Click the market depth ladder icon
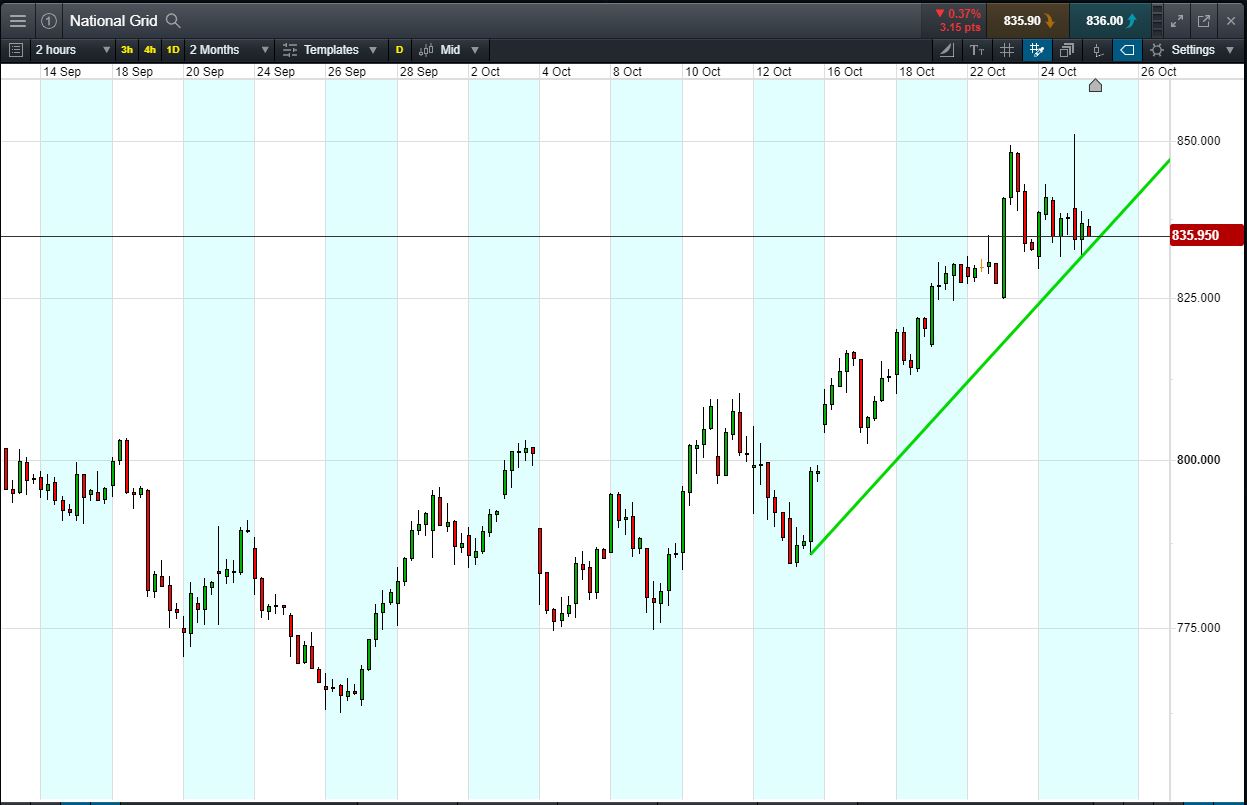 point(1158,20)
